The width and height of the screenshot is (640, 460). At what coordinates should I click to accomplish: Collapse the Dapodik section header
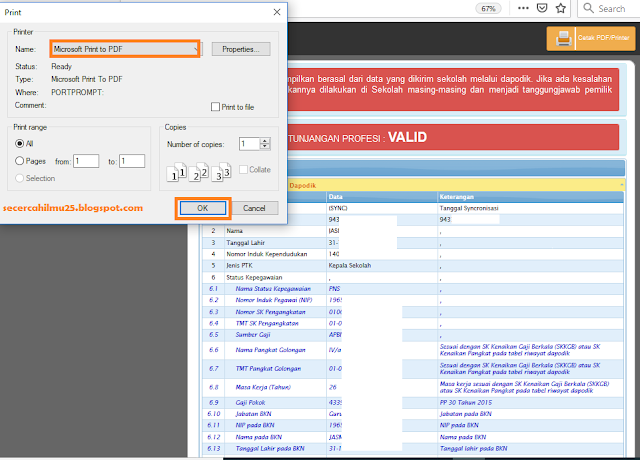[622, 185]
